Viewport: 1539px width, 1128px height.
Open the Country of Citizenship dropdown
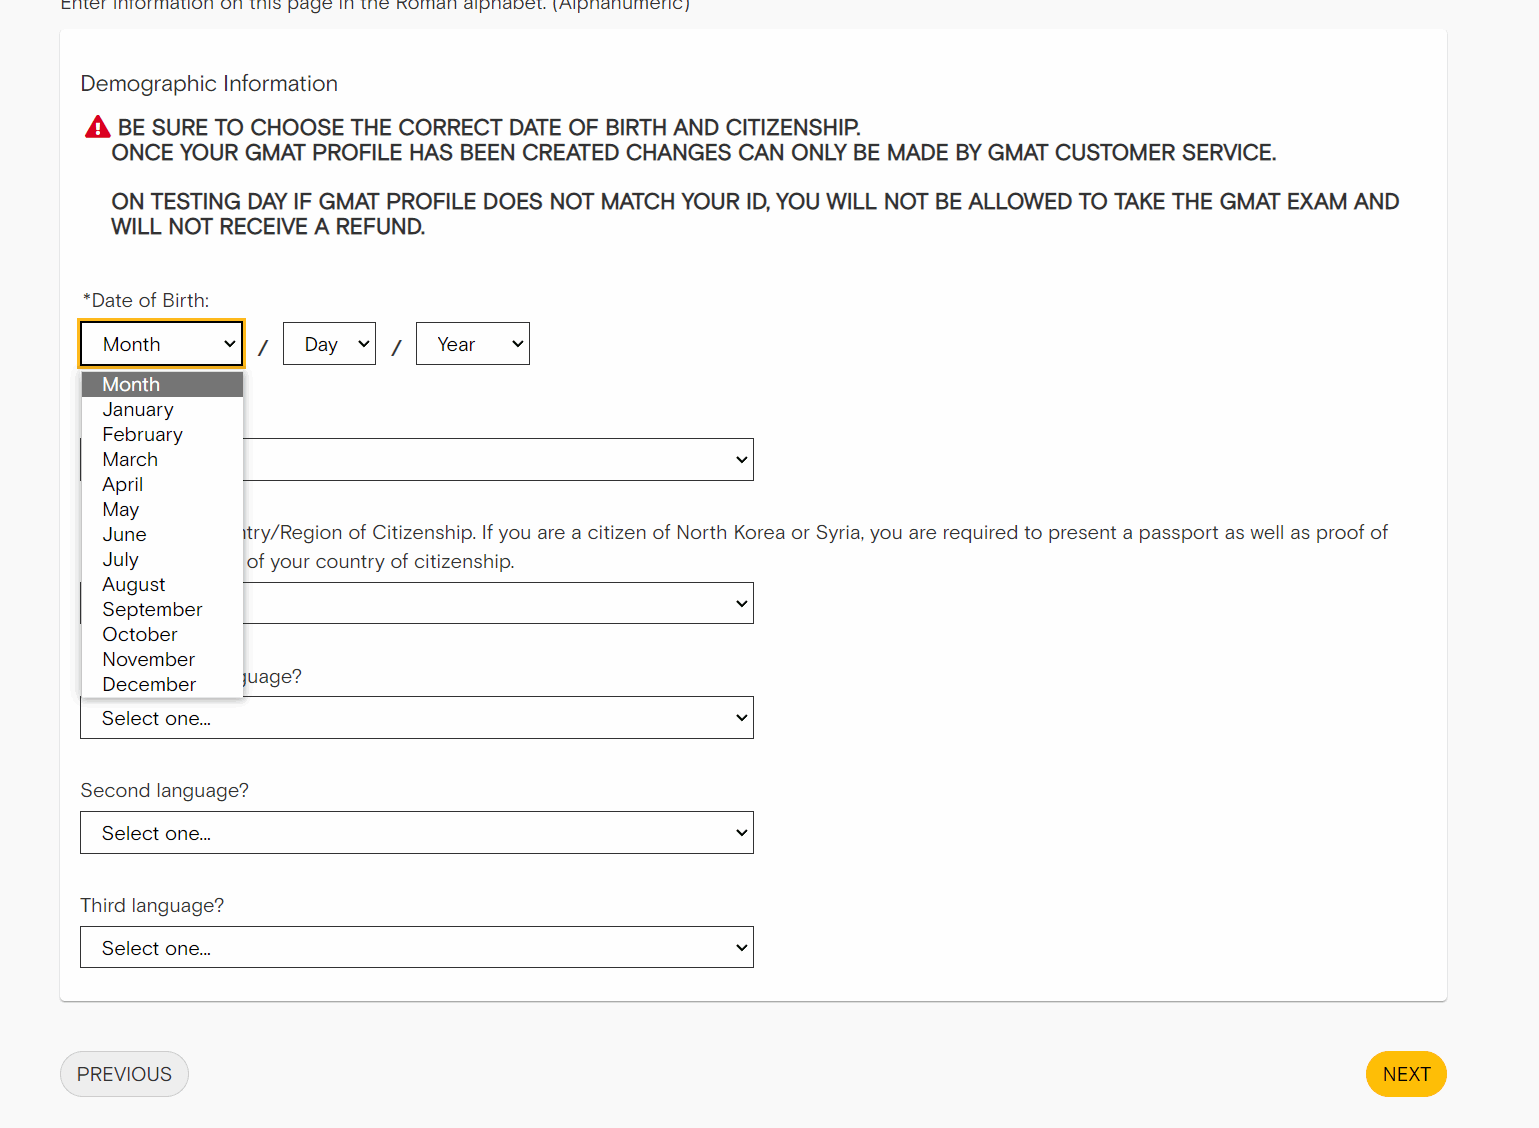click(500, 604)
